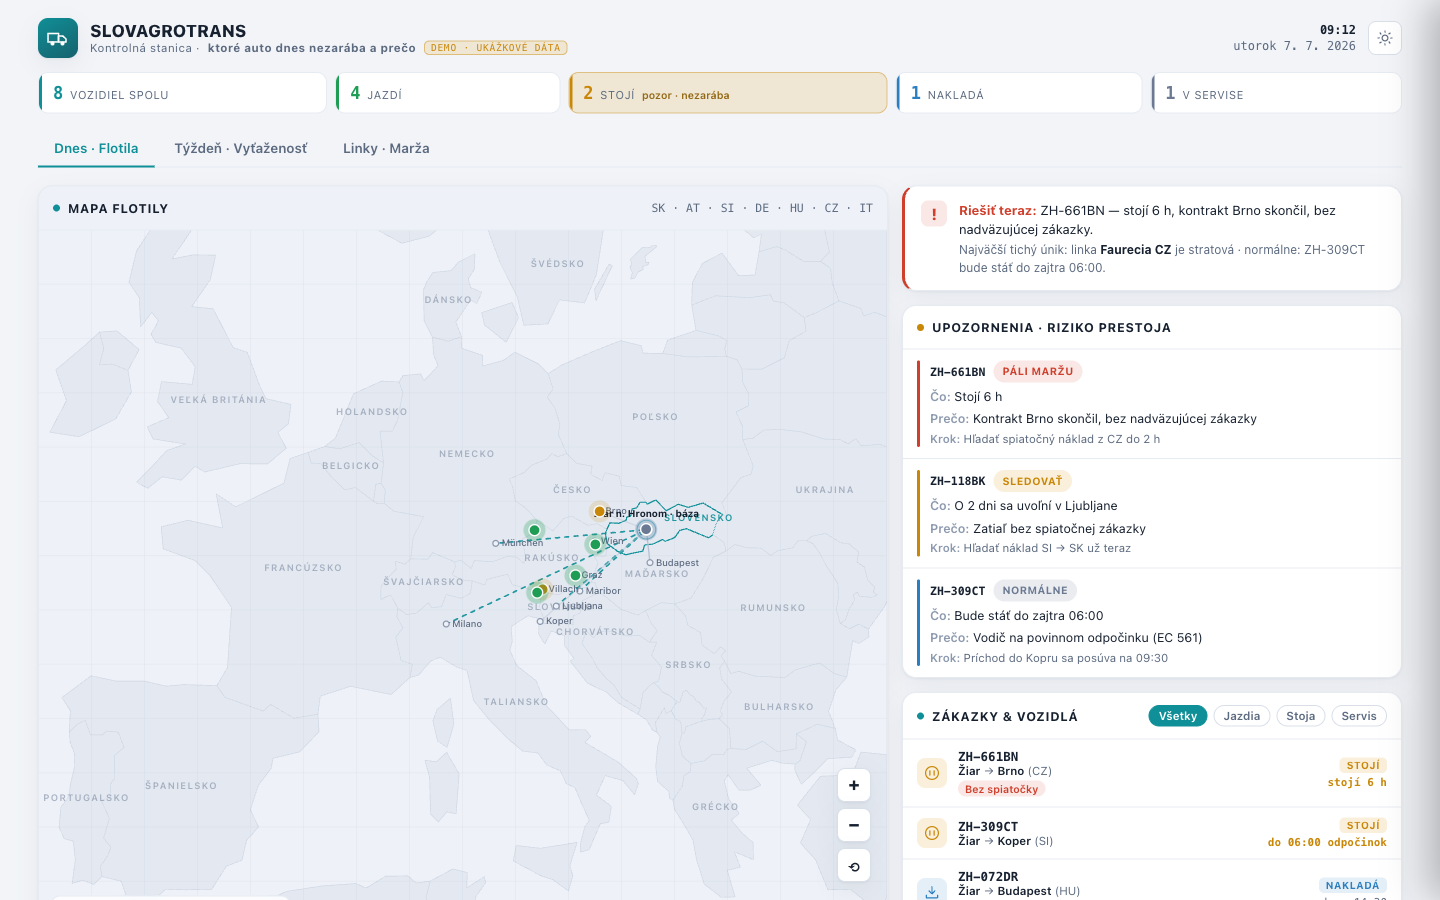Click the Slovagrotrans truck logo
Image resolution: width=1440 pixels, height=900 pixels.
pos(58,38)
